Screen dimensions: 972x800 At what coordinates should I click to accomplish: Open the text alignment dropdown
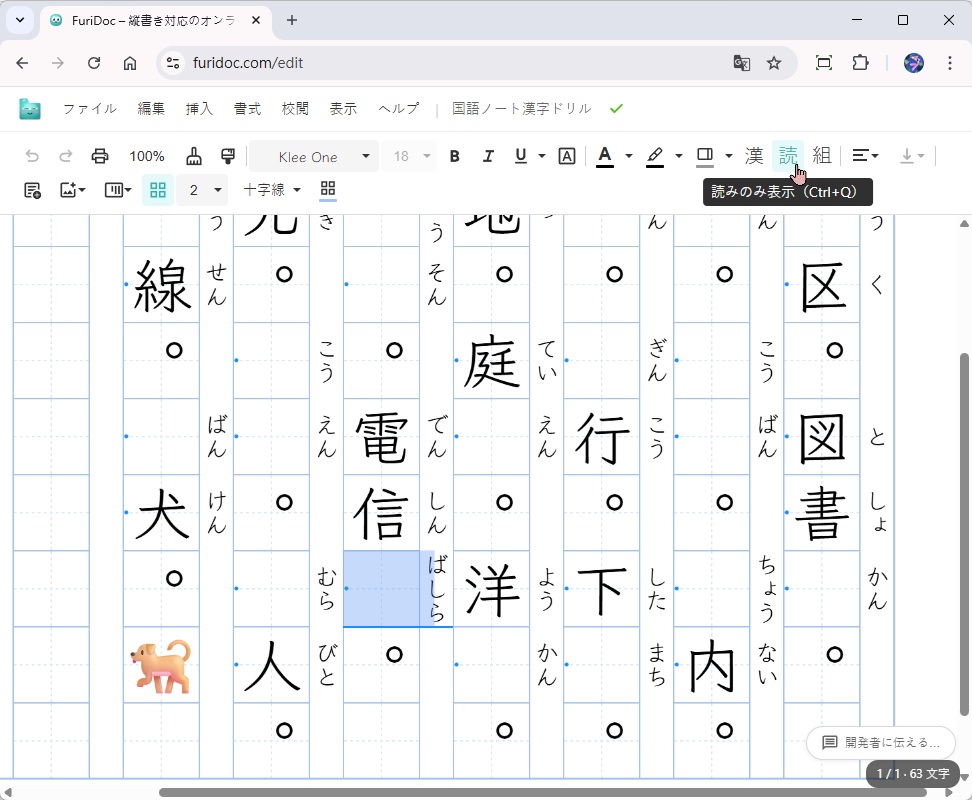click(x=865, y=156)
